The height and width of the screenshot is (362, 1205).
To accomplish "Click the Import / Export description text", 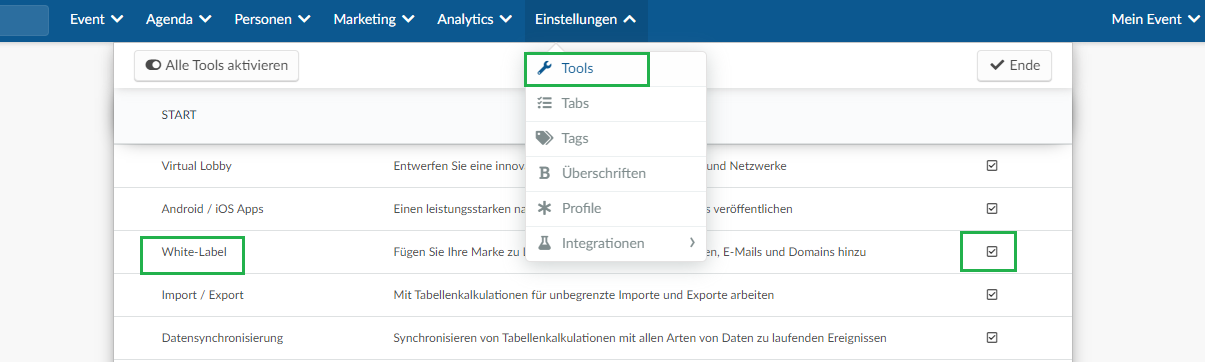I will [x=583, y=295].
